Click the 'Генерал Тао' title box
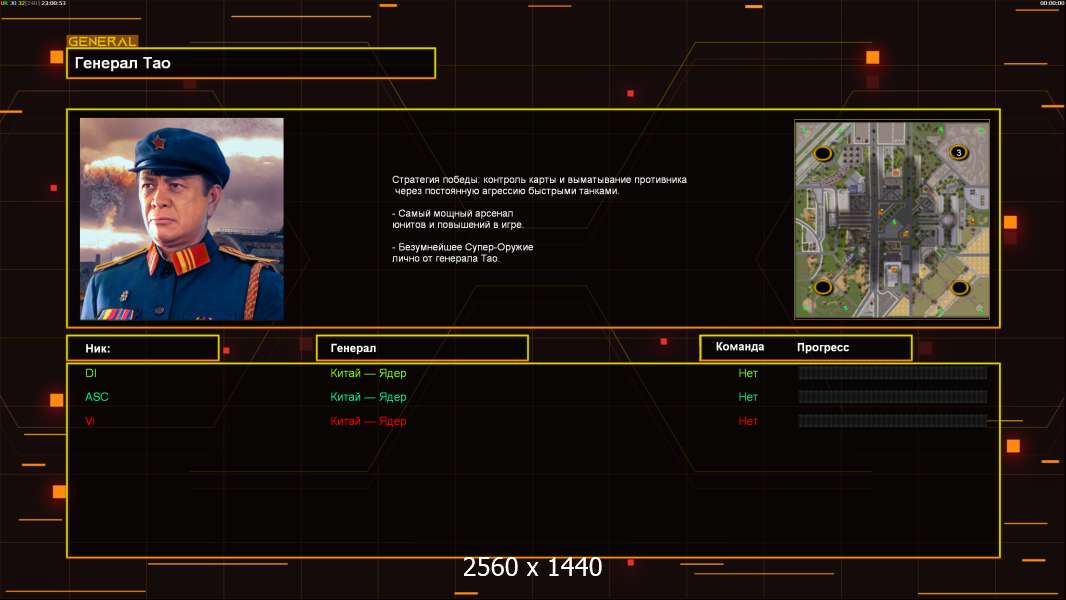The width and height of the screenshot is (1066, 600). (251, 63)
